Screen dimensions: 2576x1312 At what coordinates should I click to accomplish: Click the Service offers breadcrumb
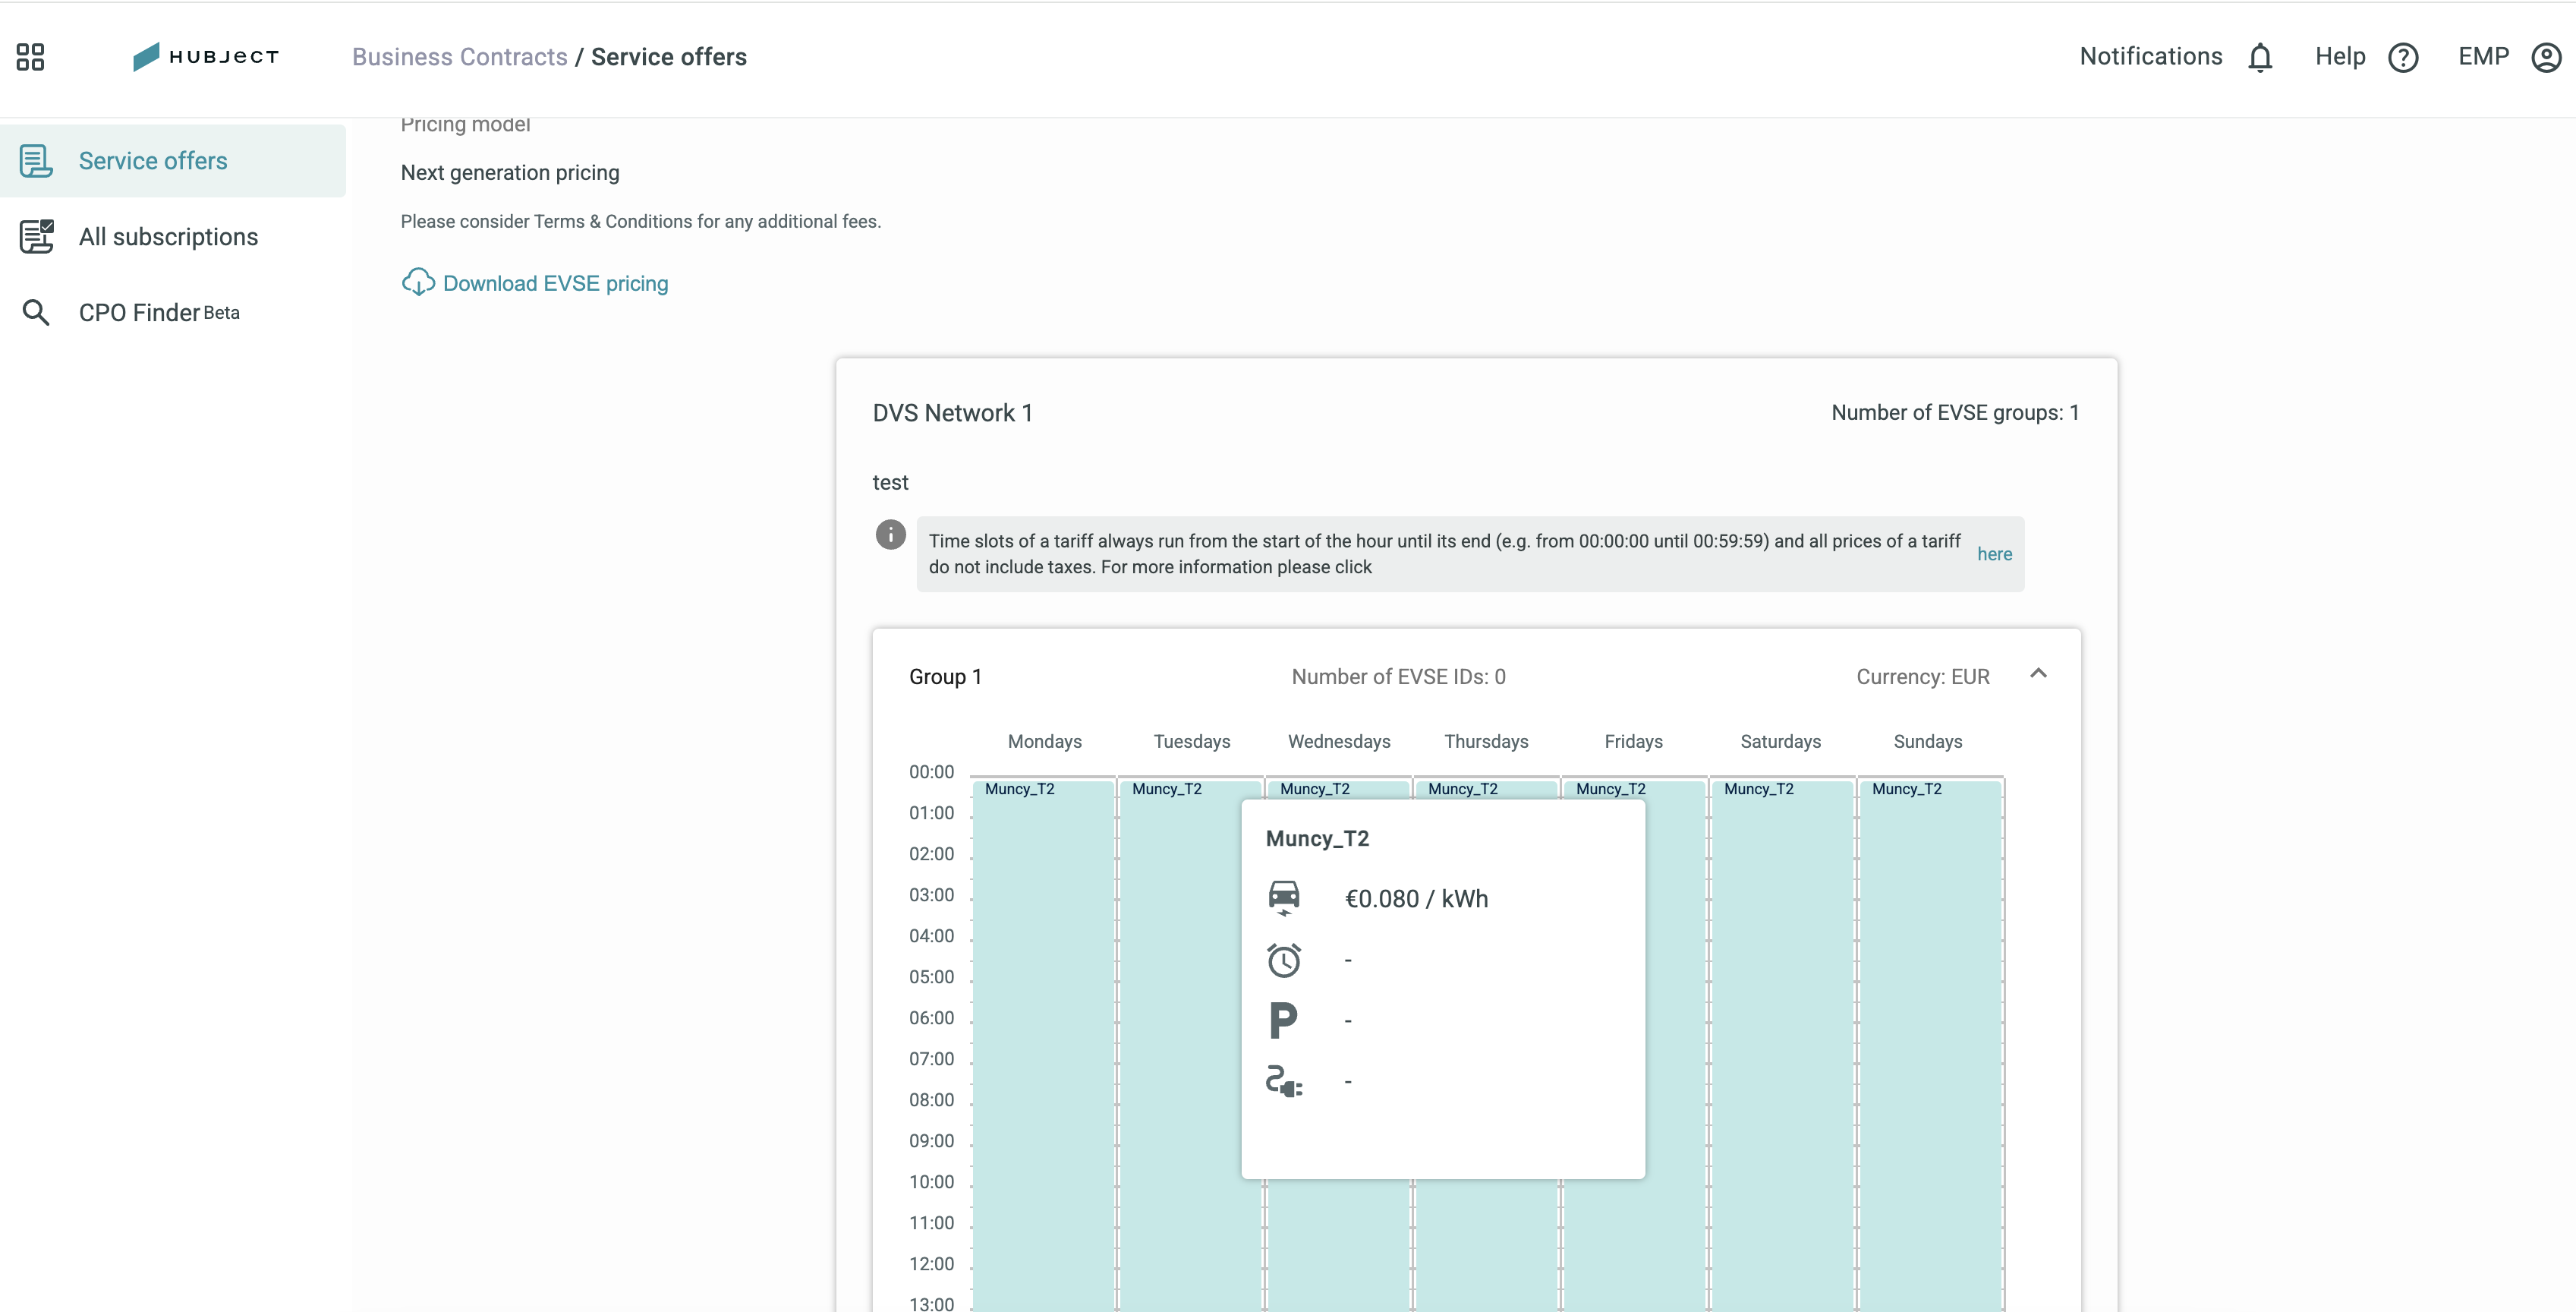pyautogui.click(x=668, y=57)
